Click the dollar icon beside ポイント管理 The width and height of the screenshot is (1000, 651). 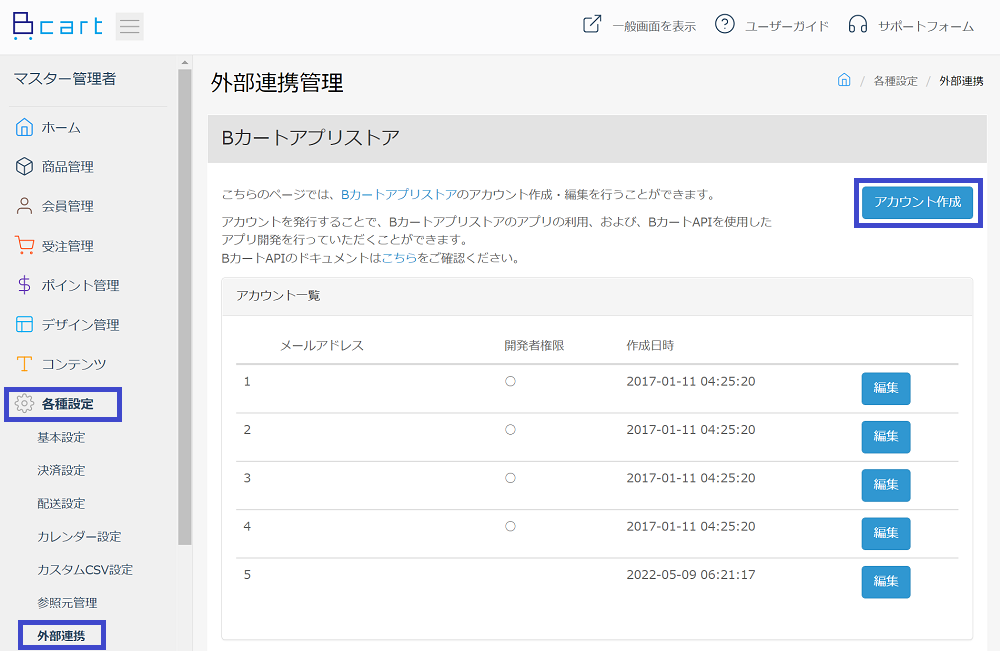(24, 284)
